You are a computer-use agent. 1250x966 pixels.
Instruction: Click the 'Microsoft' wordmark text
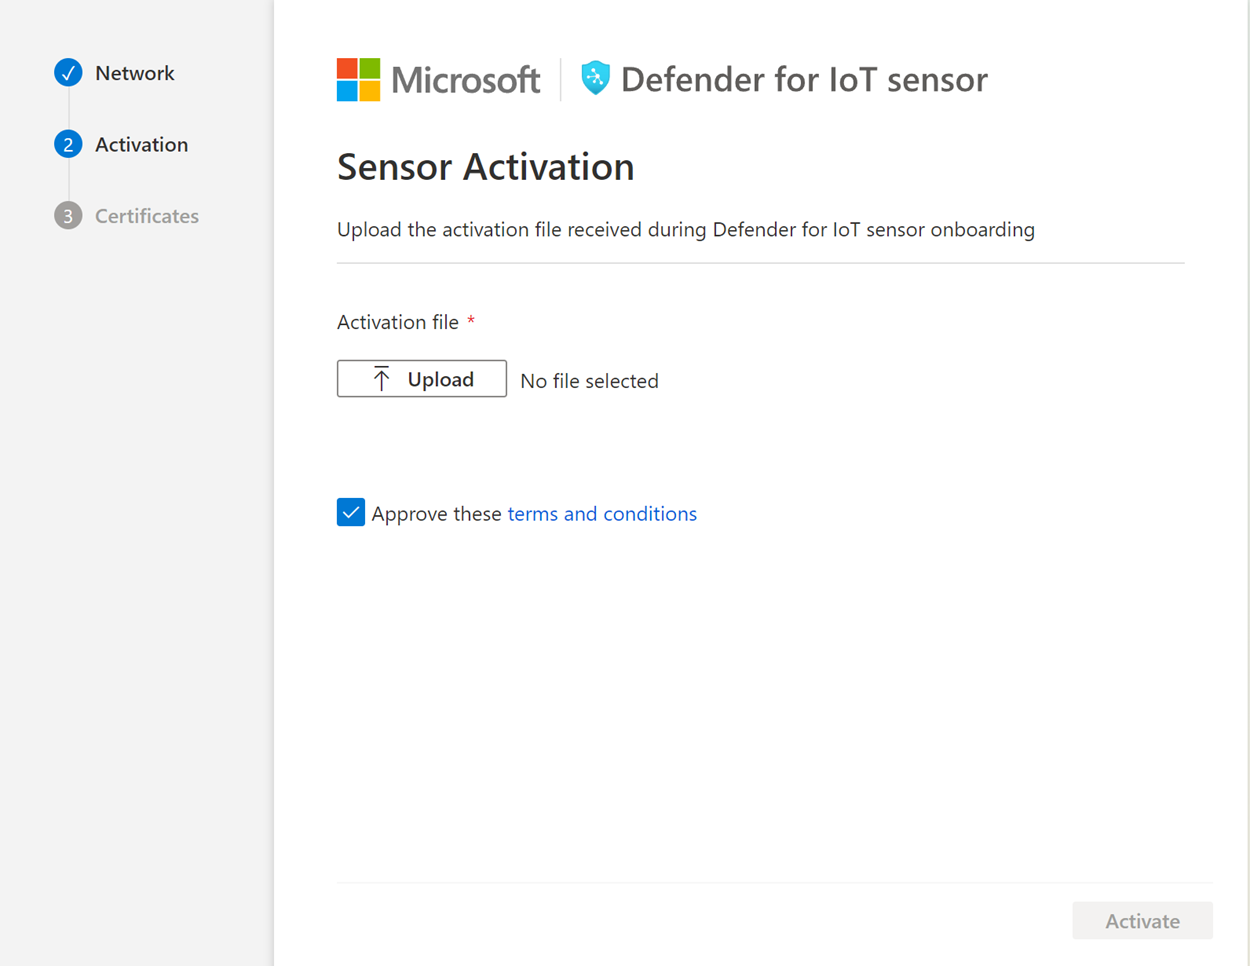[x=466, y=80]
